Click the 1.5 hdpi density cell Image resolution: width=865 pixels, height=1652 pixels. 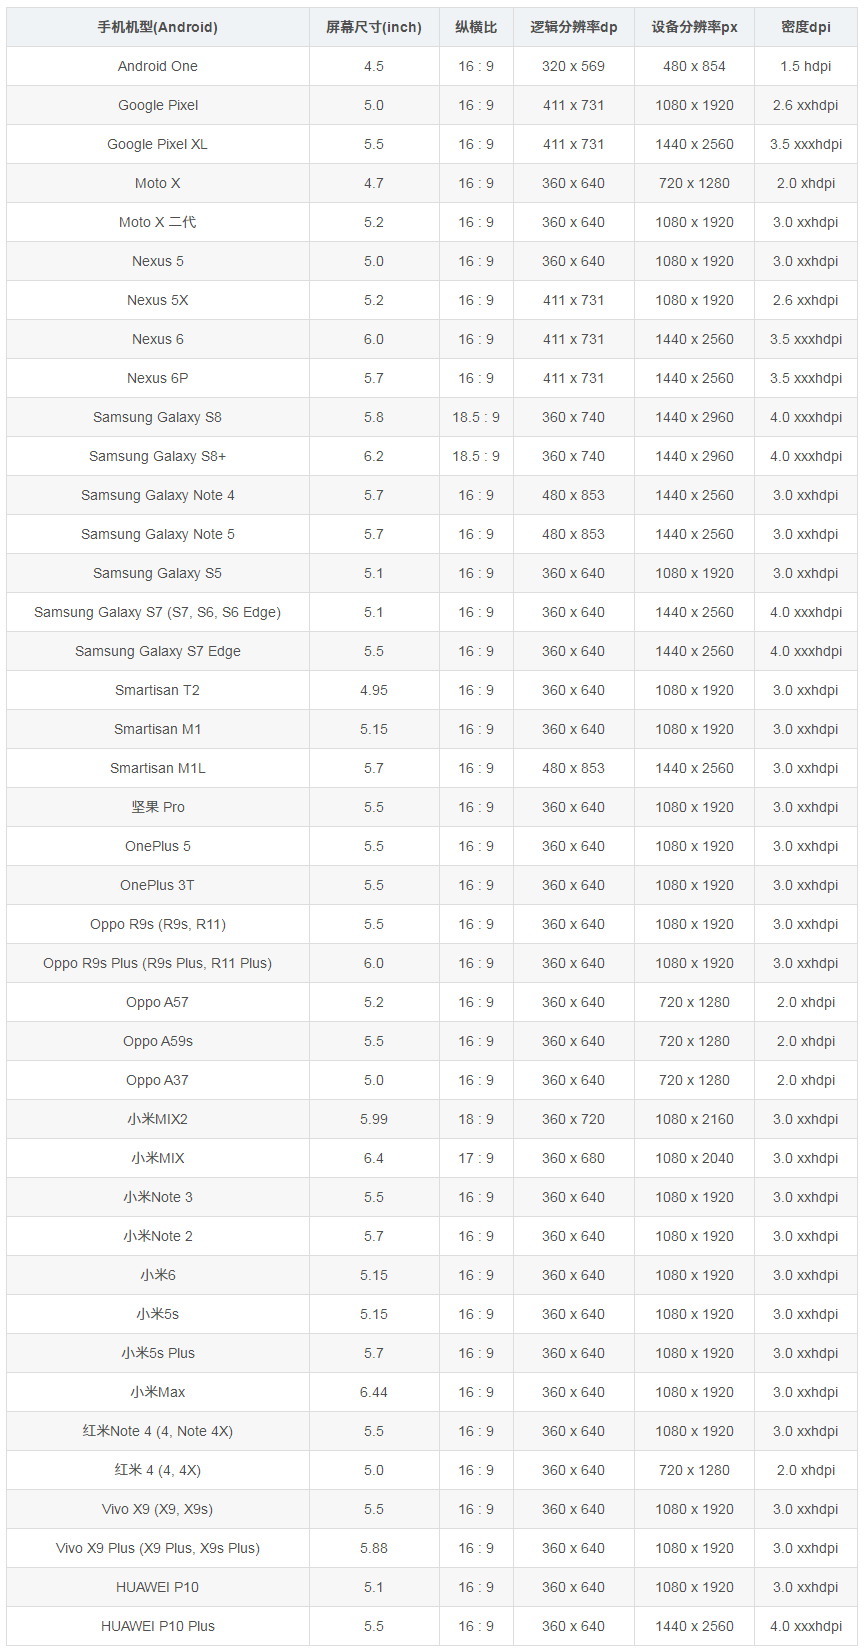coord(805,66)
